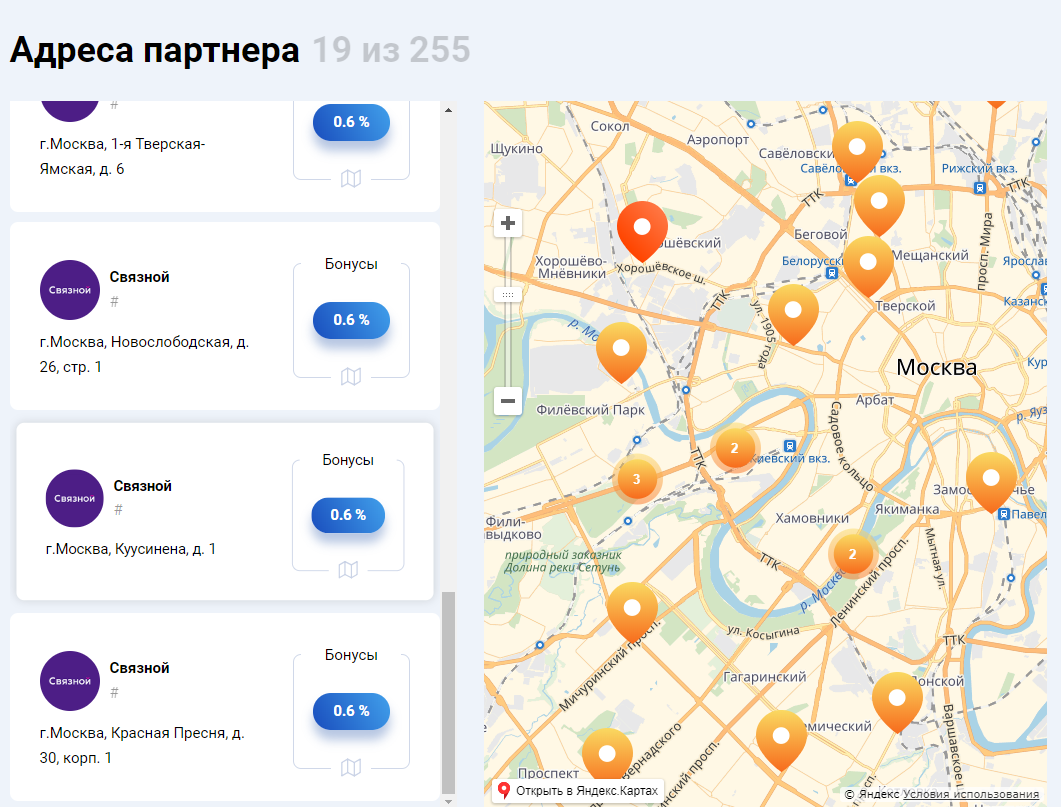Click the address list scrollbar up arrow
This screenshot has width=1061, height=807.
[448, 110]
